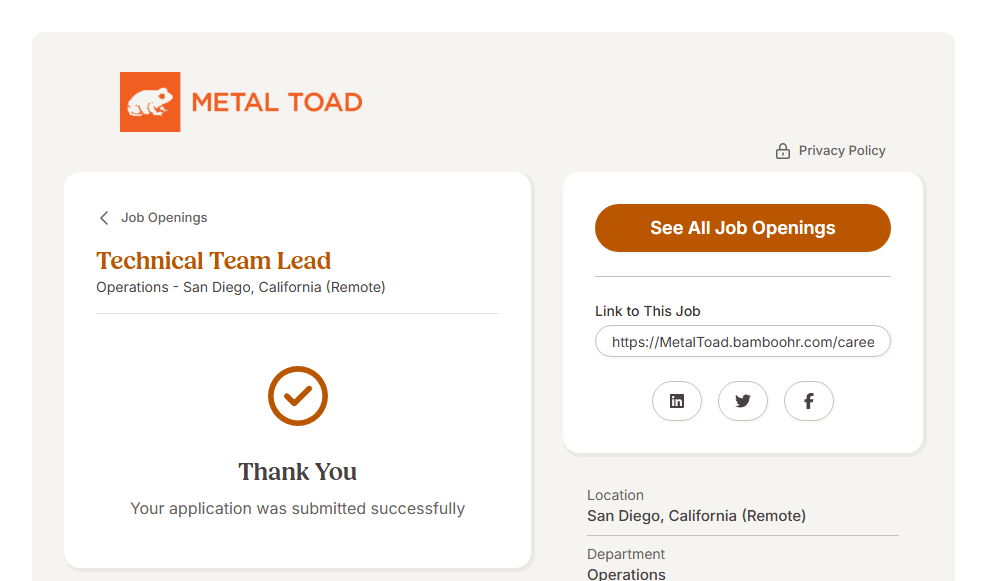This screenshot has height=581, width=987.
Task: Click the orange success checkmark icon
Action: point(298,396)
